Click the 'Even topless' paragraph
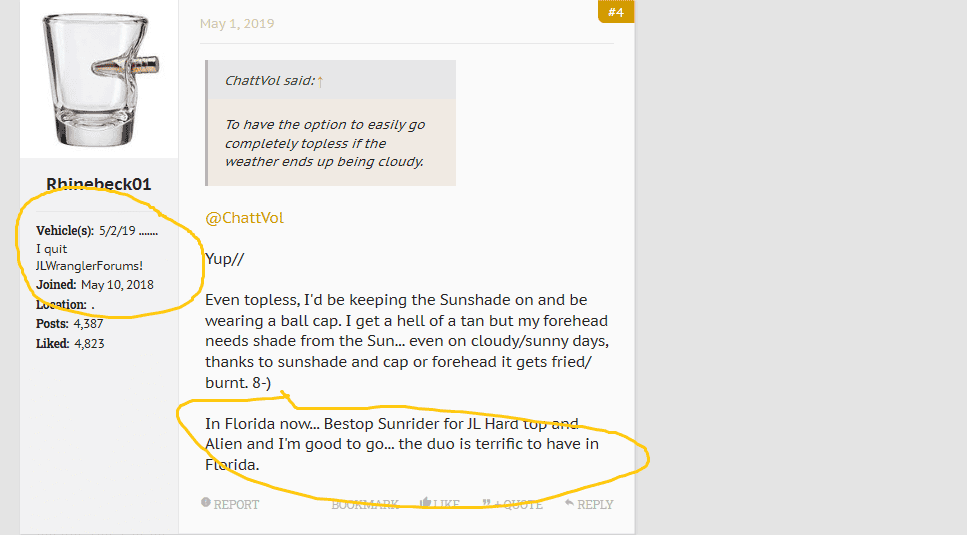This screenshot has height=535, width=967. coord(407,341)
